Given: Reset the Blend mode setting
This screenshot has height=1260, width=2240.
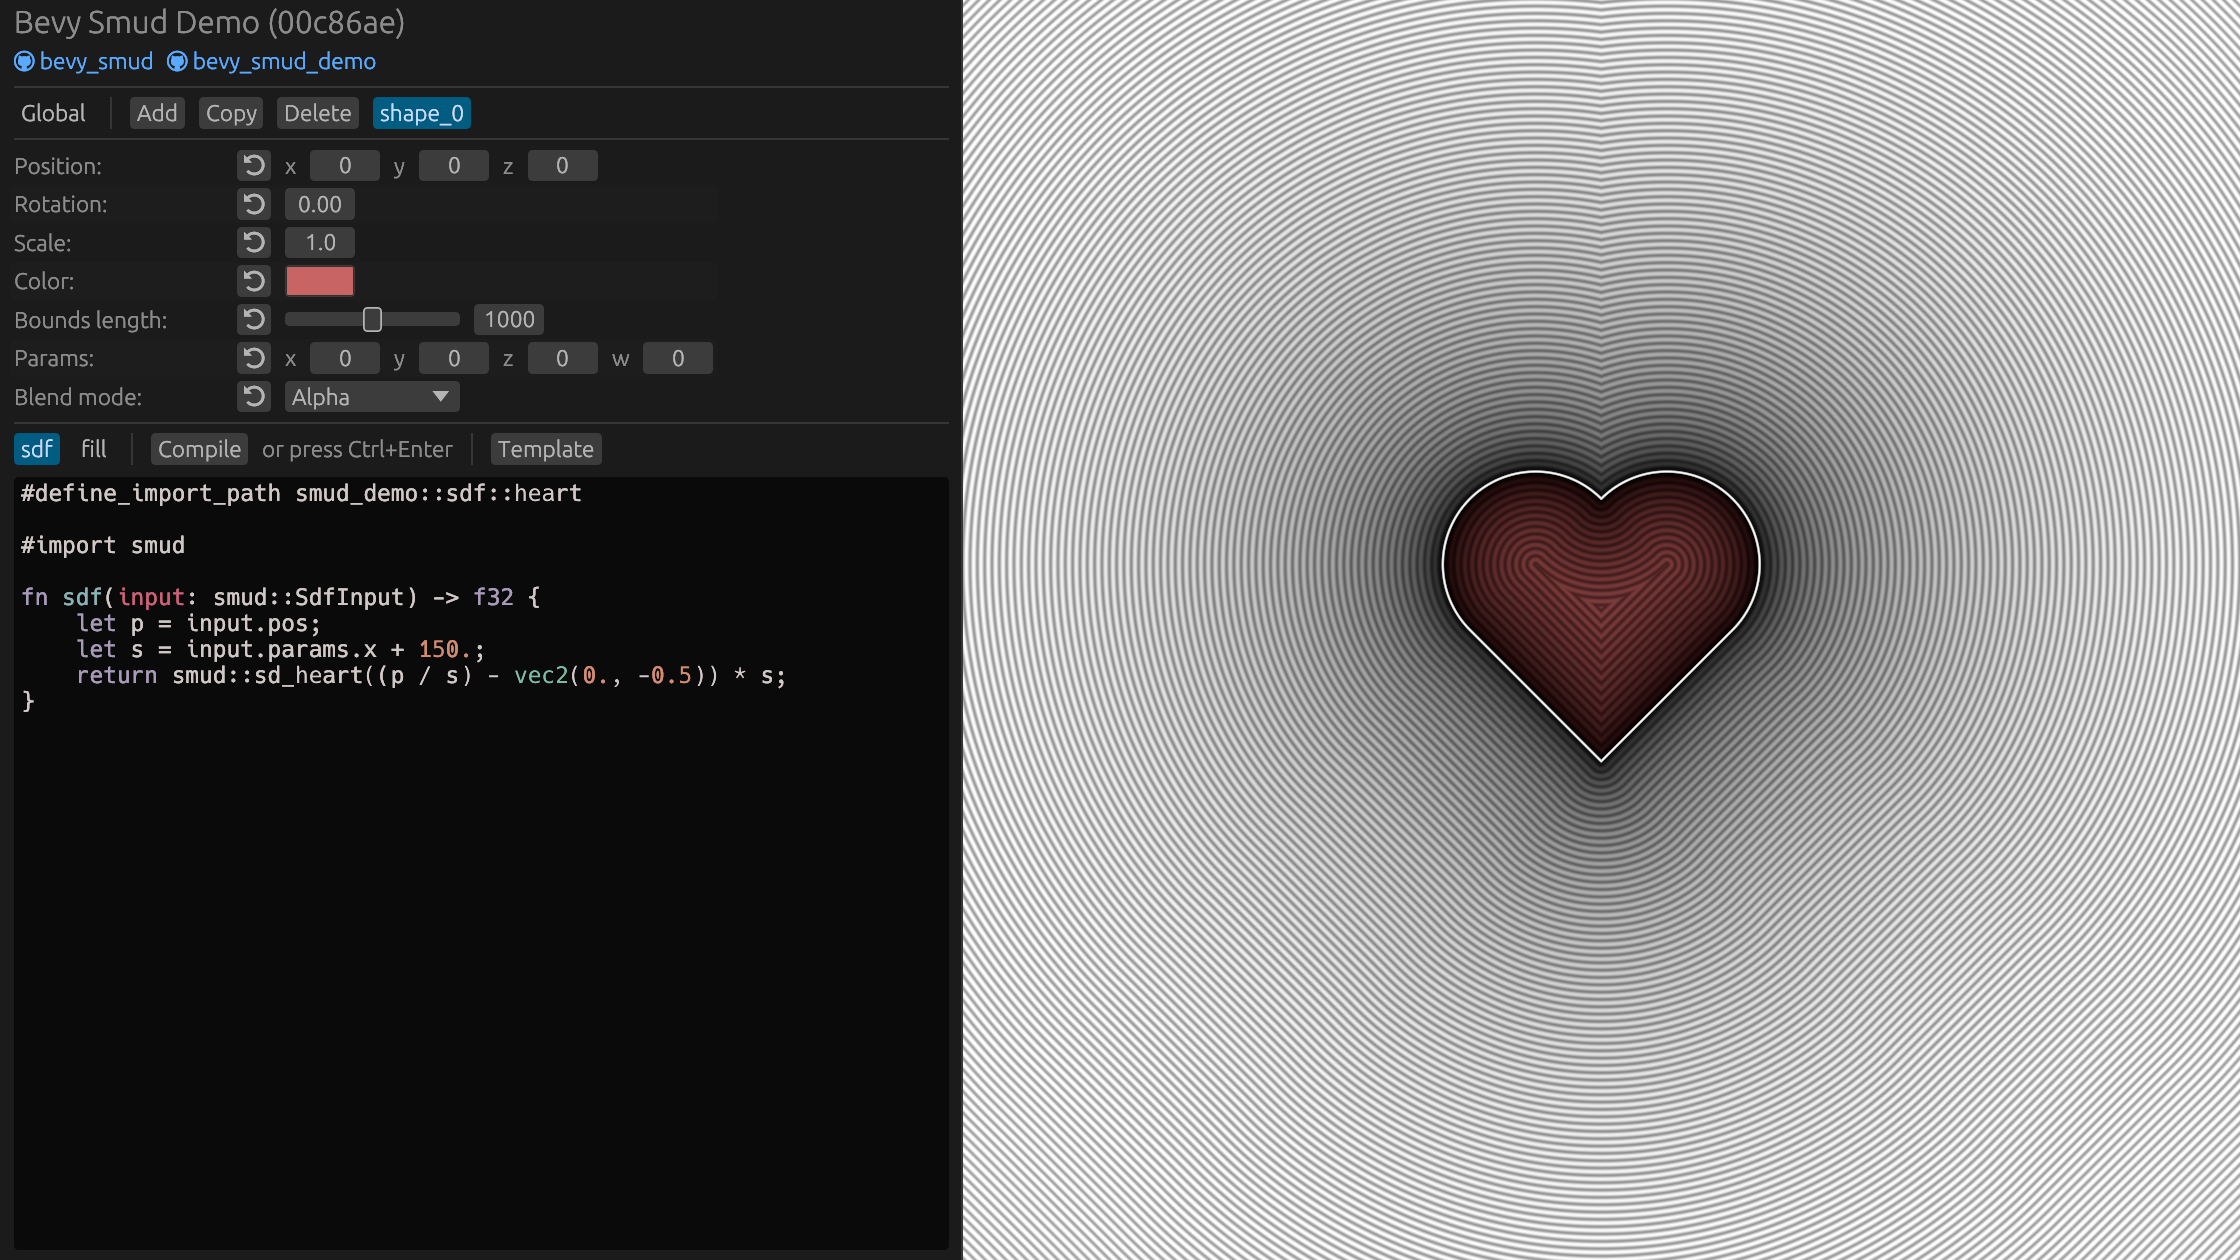Looking at the screenshot, I should [254, 397].
